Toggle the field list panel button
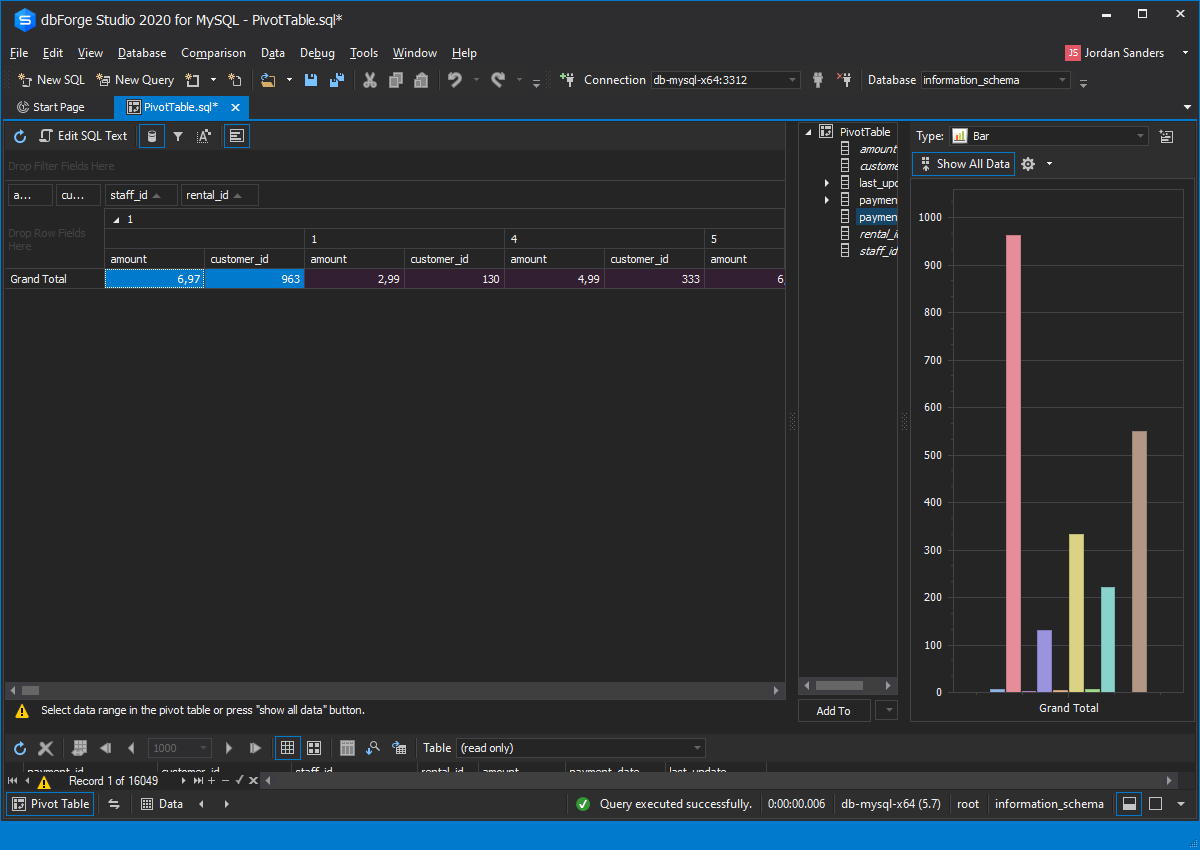This screenshot has height=850, width=1200. click(x=237, y=136)
